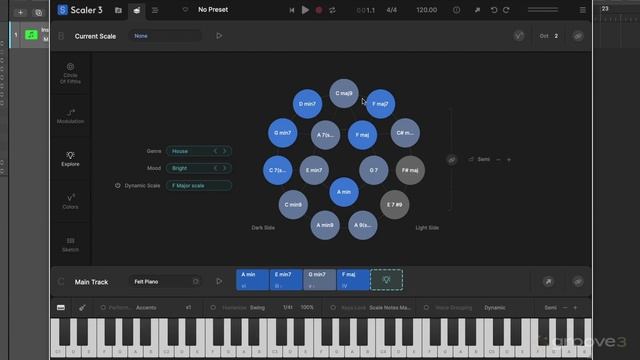Switch to Modulation view
The image size is (640, 360).
click(70, 116)
